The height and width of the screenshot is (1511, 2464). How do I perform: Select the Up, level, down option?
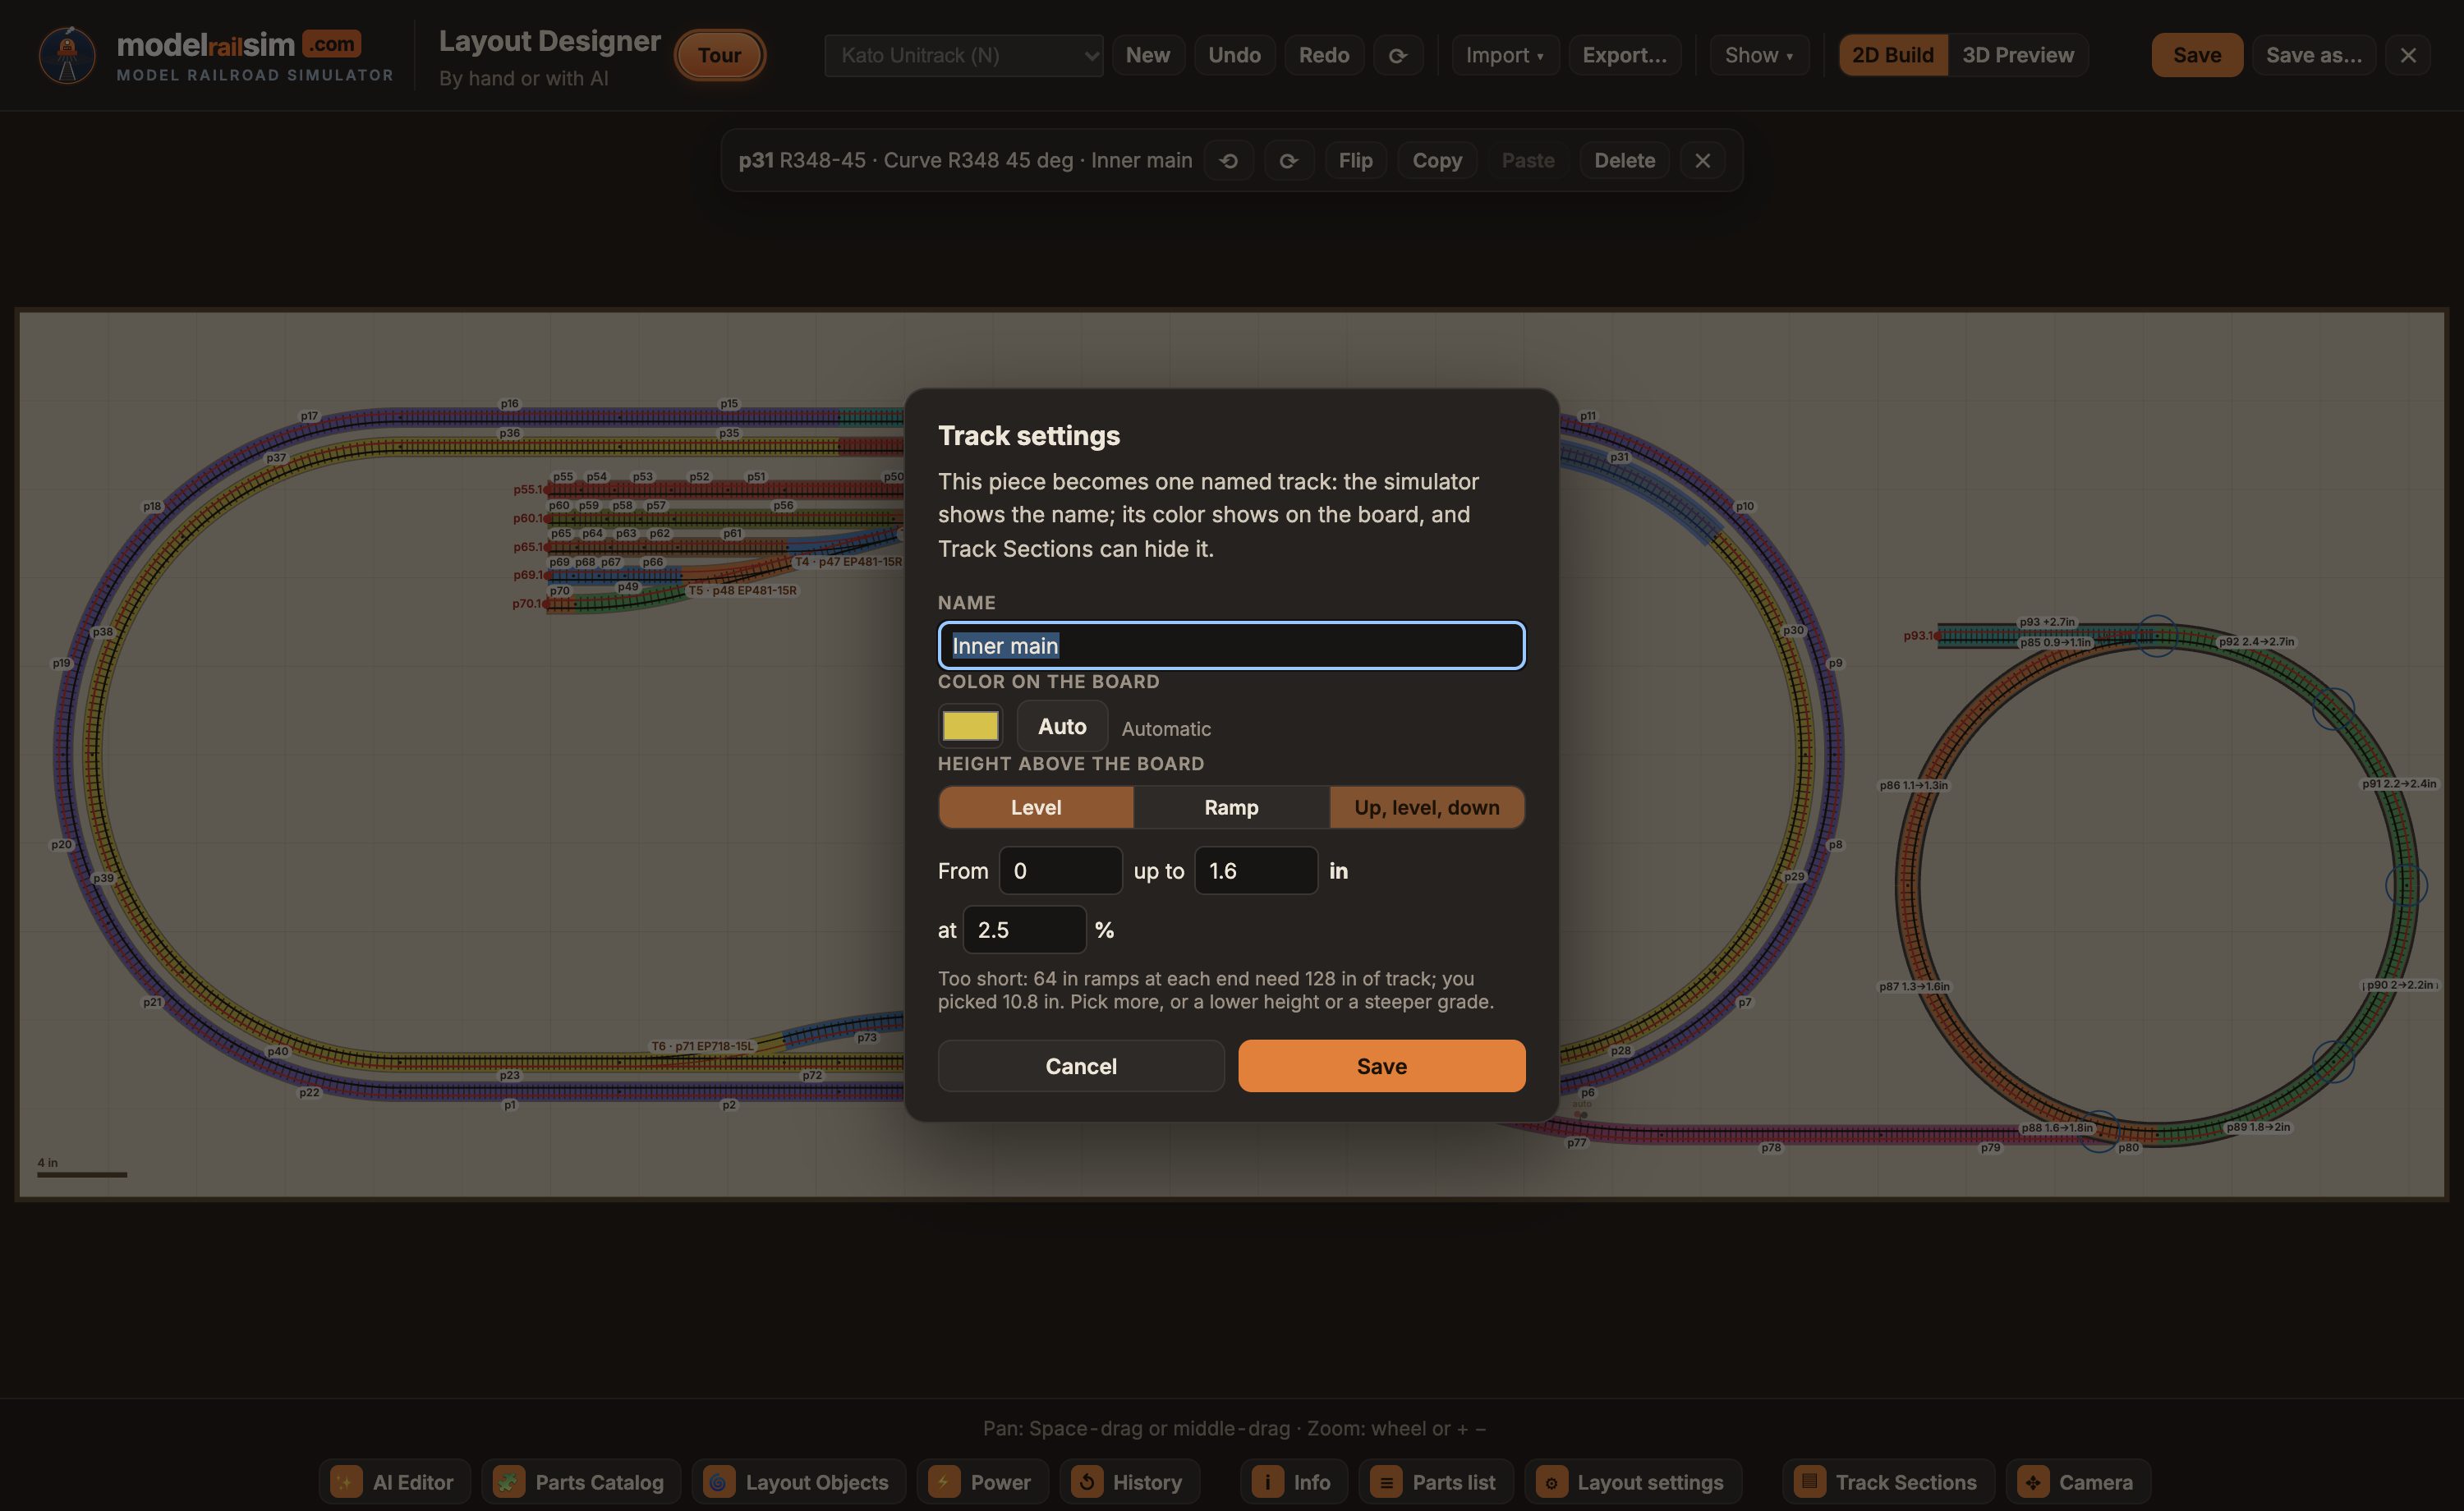click(x=1427, y=807)
